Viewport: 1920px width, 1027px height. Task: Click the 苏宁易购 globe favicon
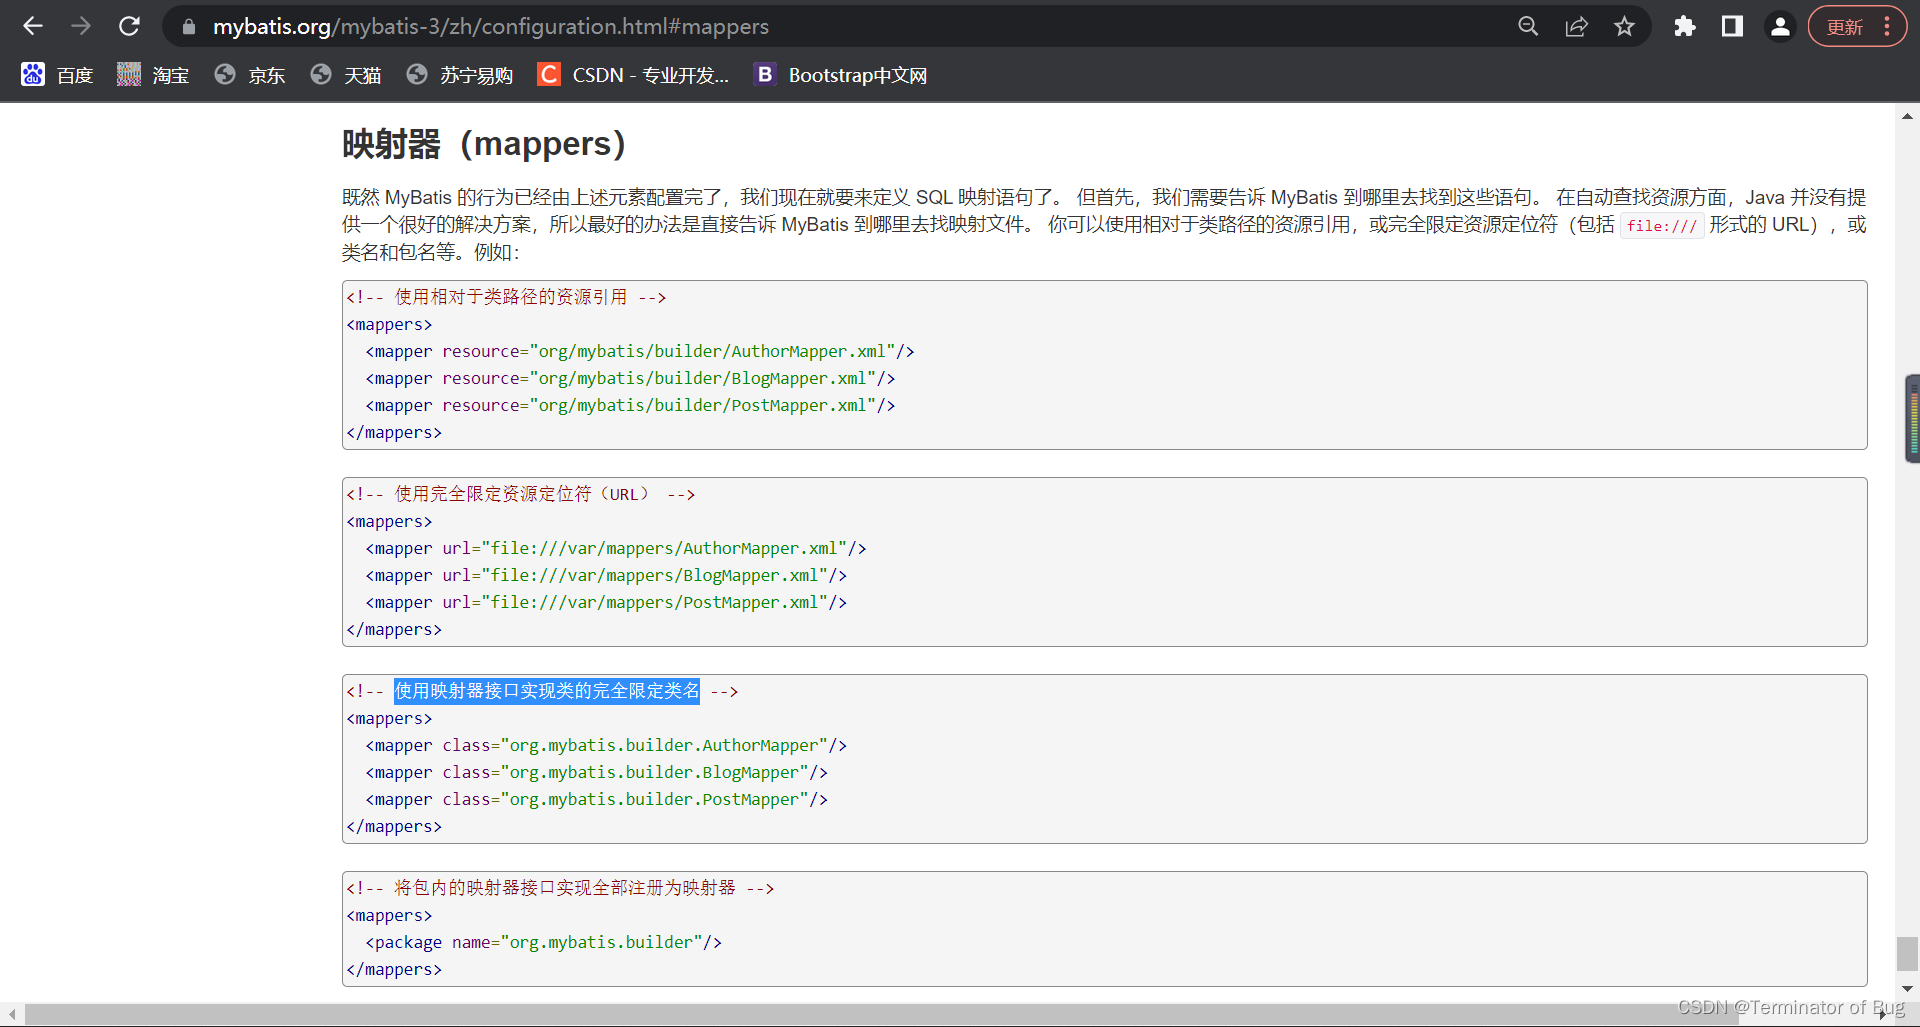point(417,74)
